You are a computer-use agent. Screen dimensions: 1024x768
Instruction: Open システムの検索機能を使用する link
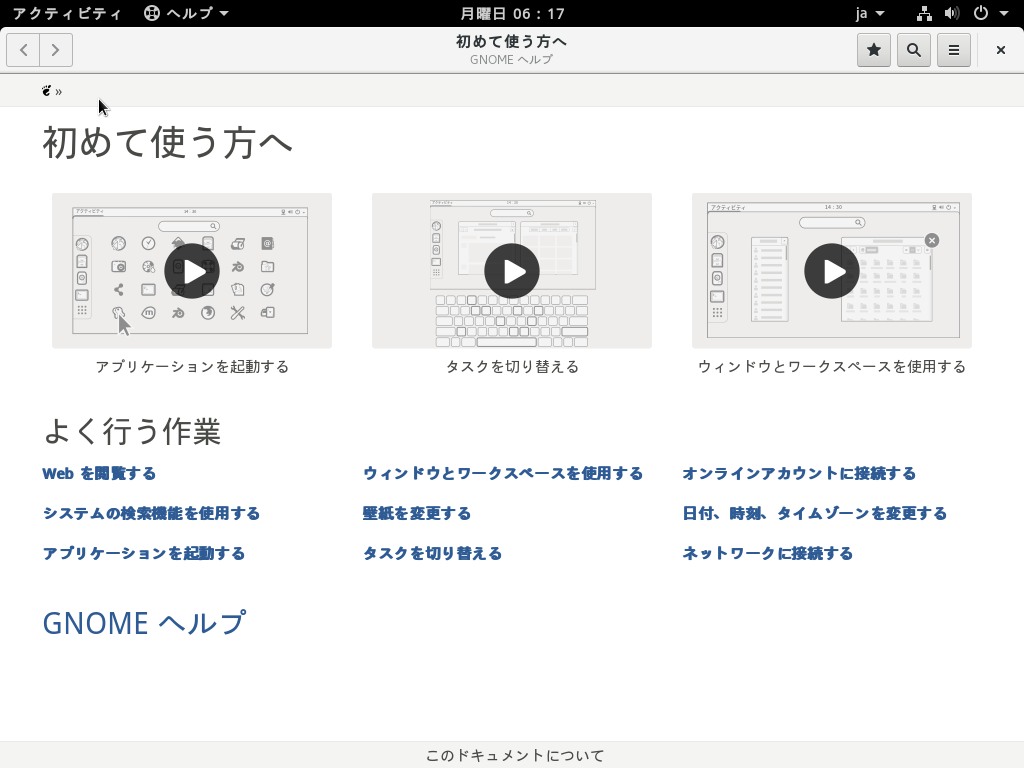(152, 513)
